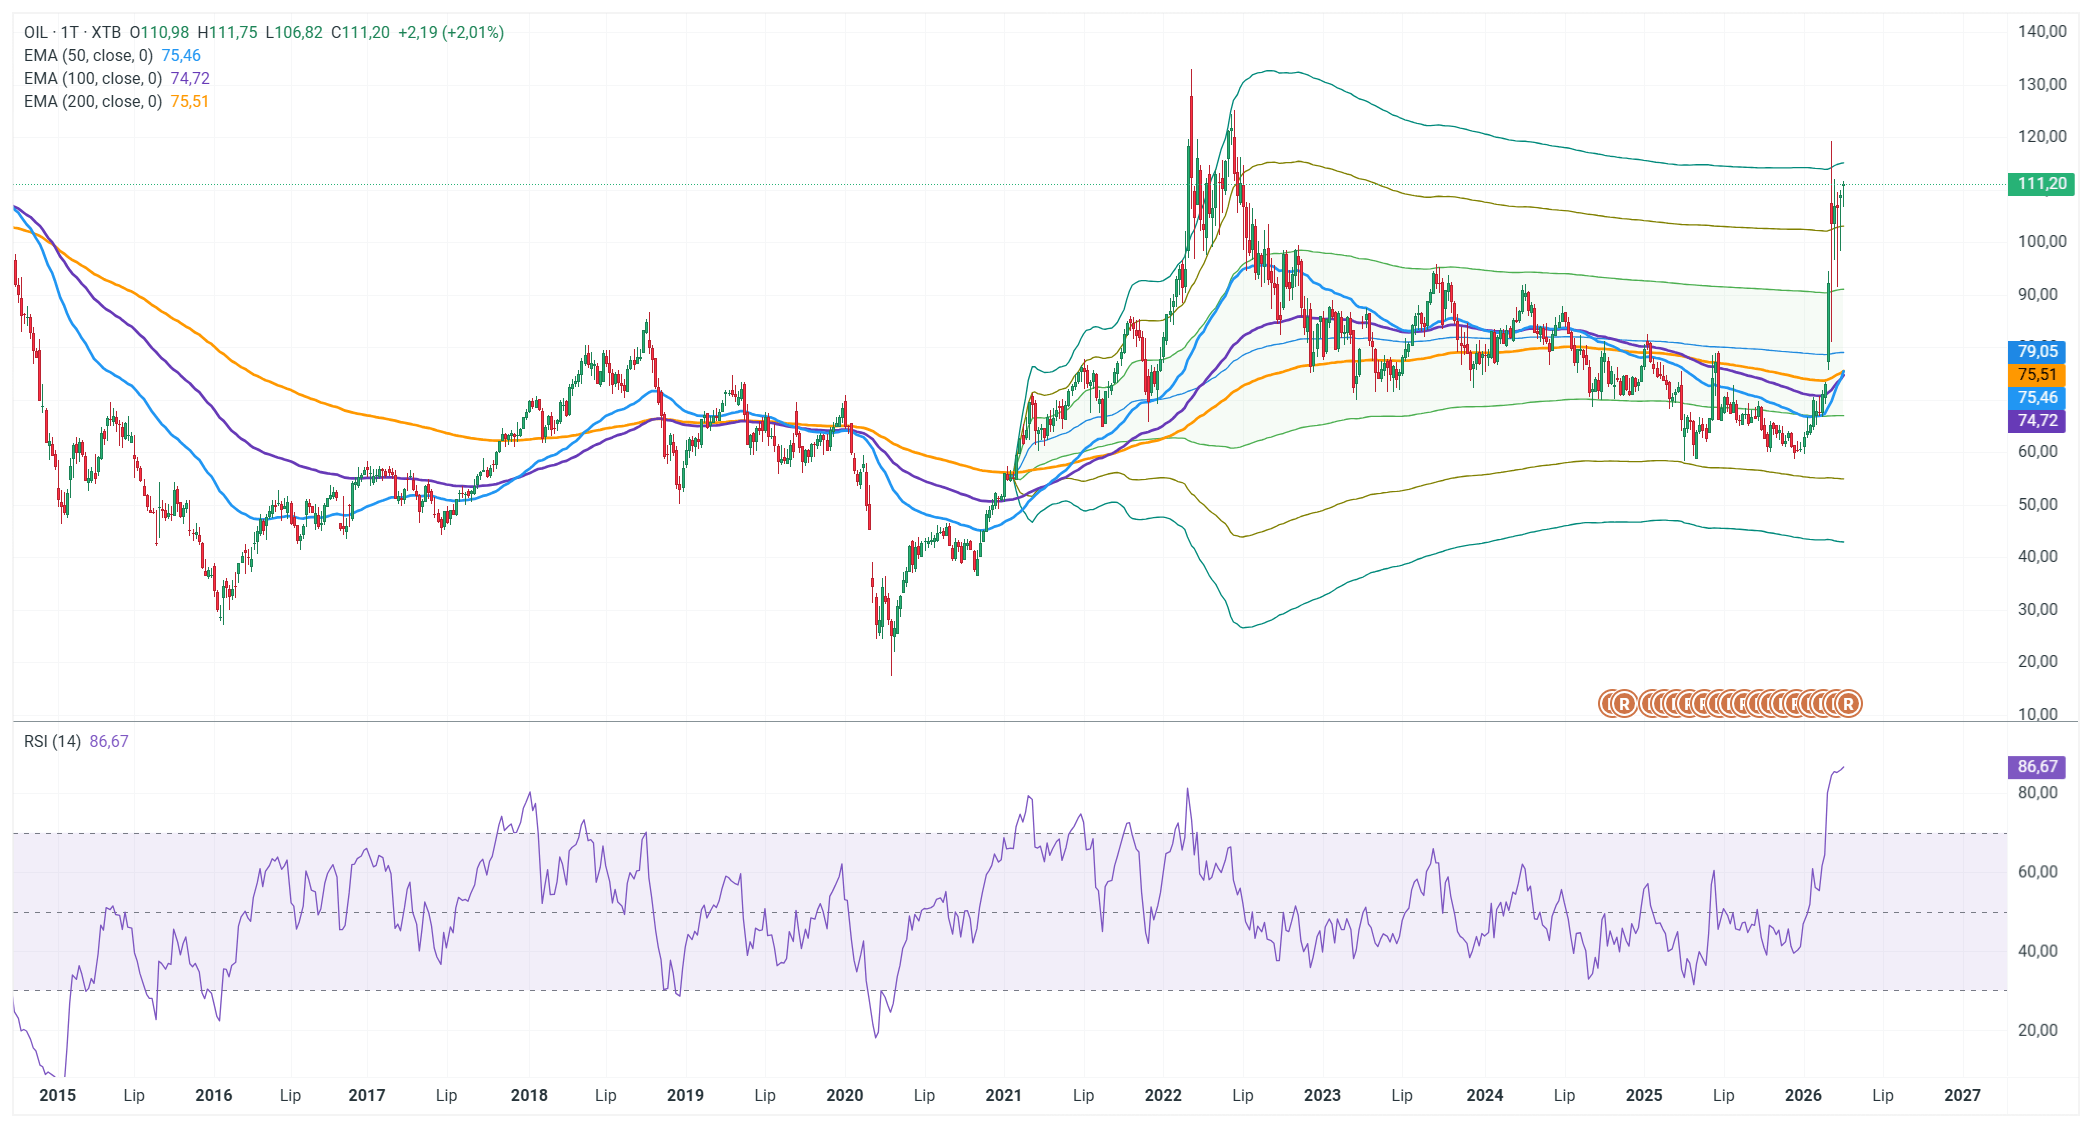
Task: Select the EMA (200, close, 0) indicator legend
Action: (x=92, y=101)
